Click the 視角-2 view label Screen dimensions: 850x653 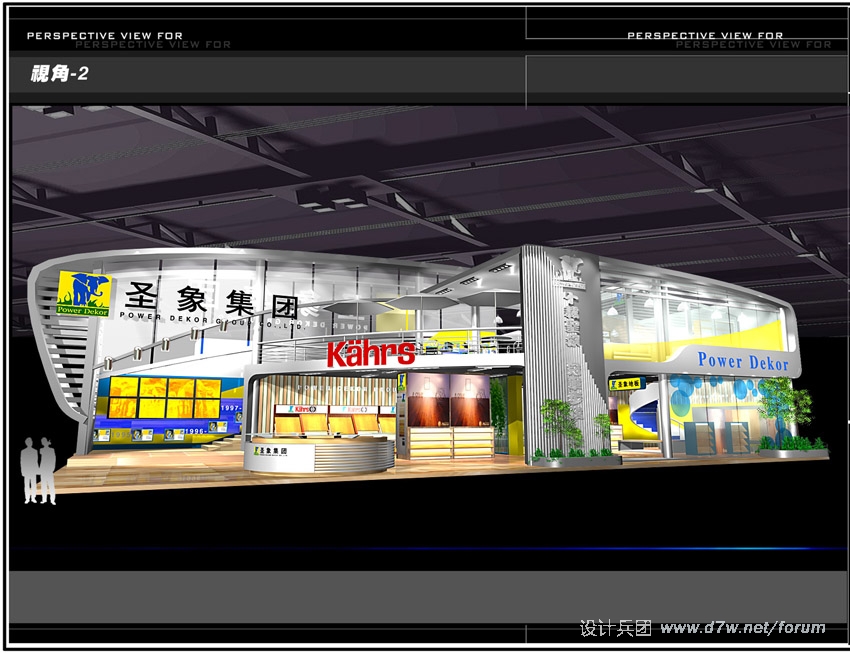59,73
